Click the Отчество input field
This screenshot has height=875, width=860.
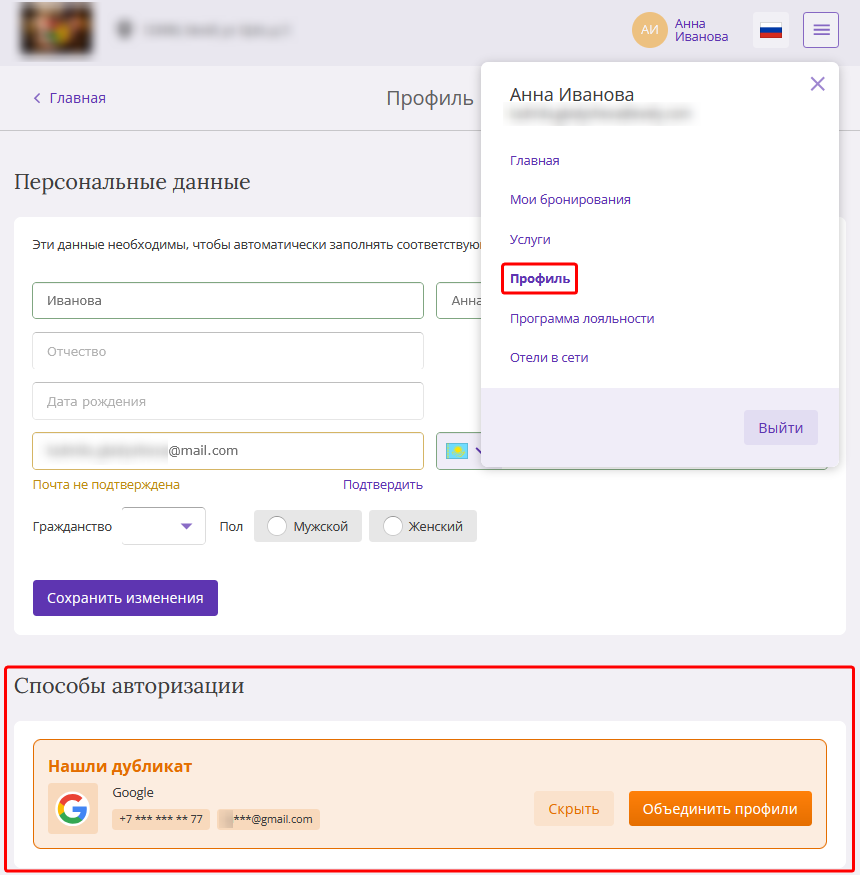pyautogui.click(x=228, y=351)
